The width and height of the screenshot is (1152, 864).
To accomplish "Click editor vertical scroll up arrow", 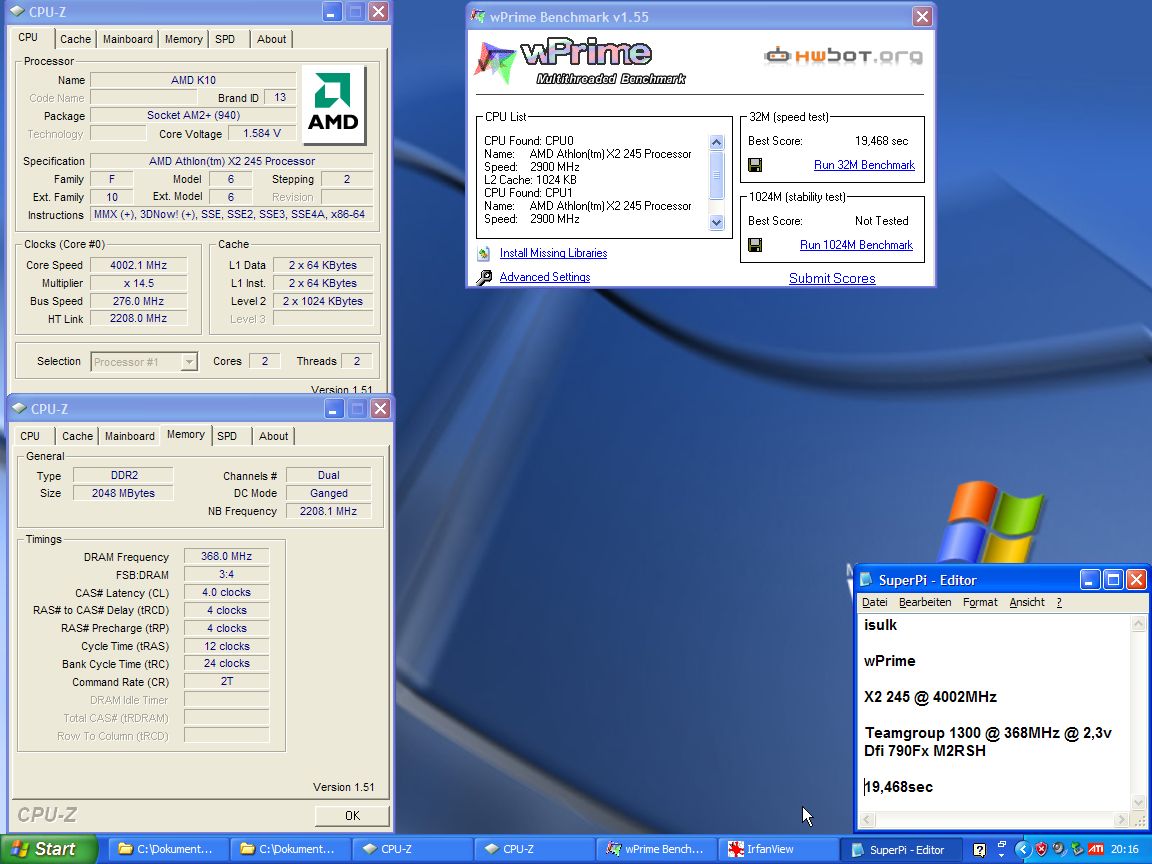I will click(x=1139, y=624).
